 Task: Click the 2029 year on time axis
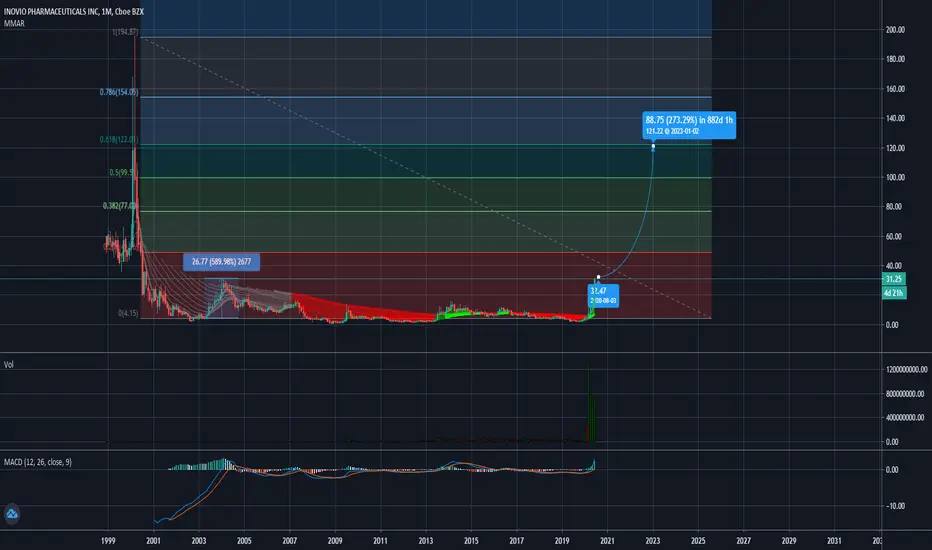[x=789, y=540]
